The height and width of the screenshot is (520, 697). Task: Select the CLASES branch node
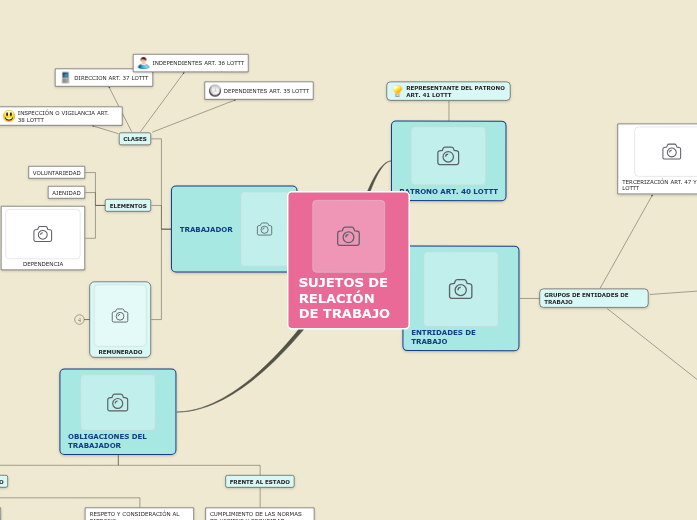(135, 139)
